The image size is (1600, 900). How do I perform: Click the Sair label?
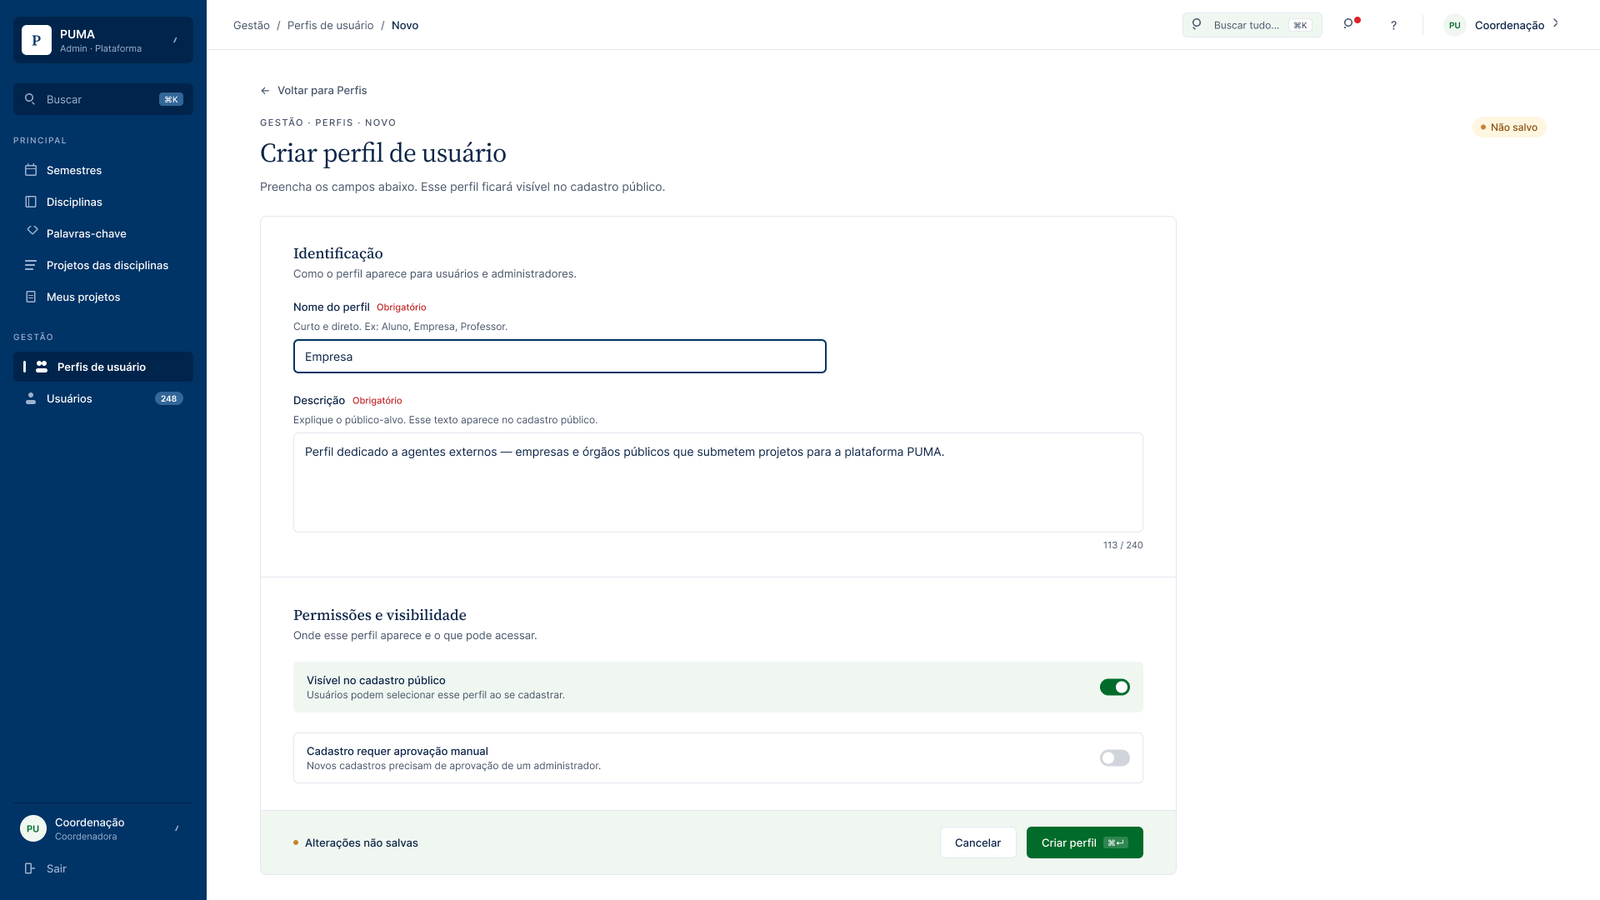point(57,869)
